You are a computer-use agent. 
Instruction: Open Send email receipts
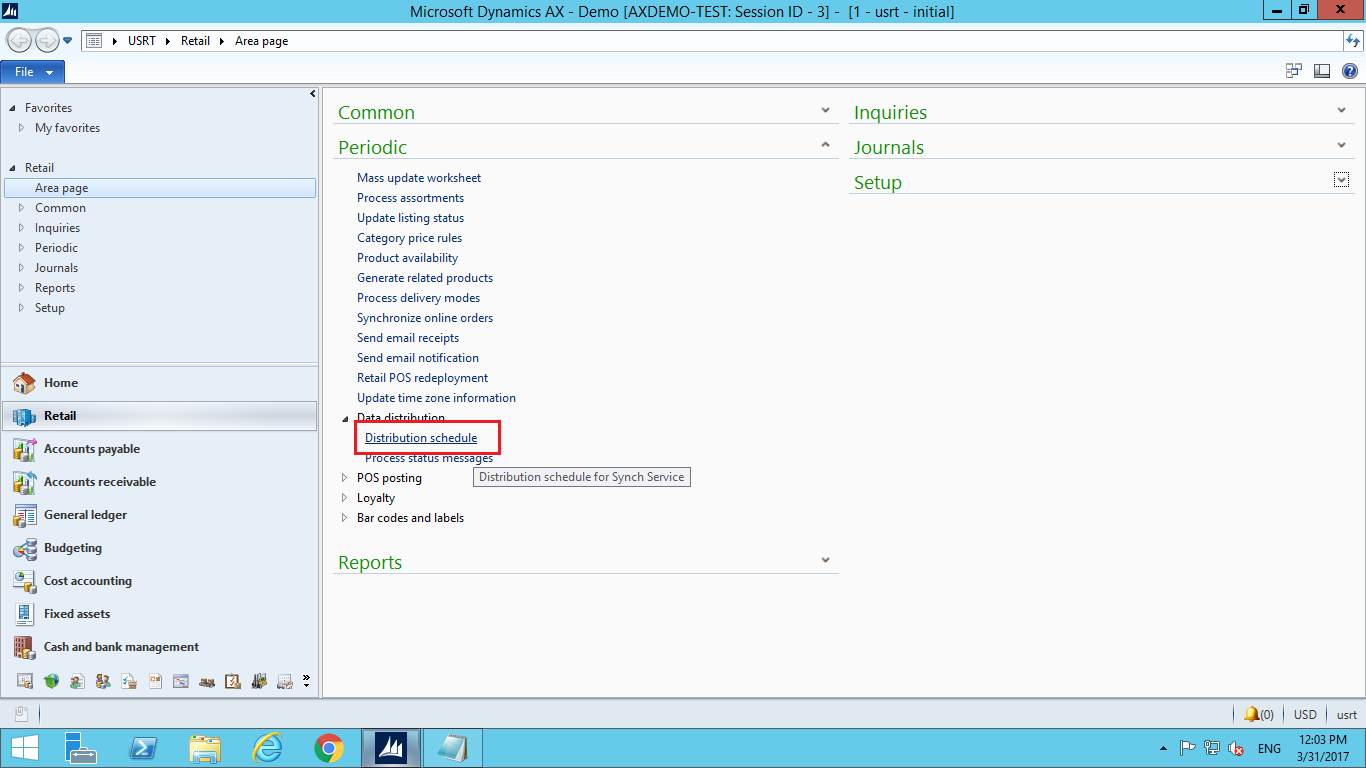408,338
